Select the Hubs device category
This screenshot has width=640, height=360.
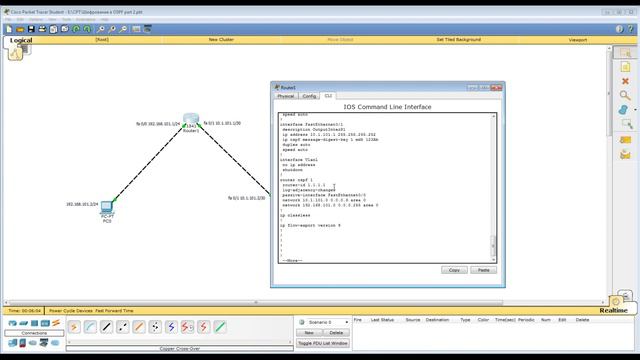point(34,323)
